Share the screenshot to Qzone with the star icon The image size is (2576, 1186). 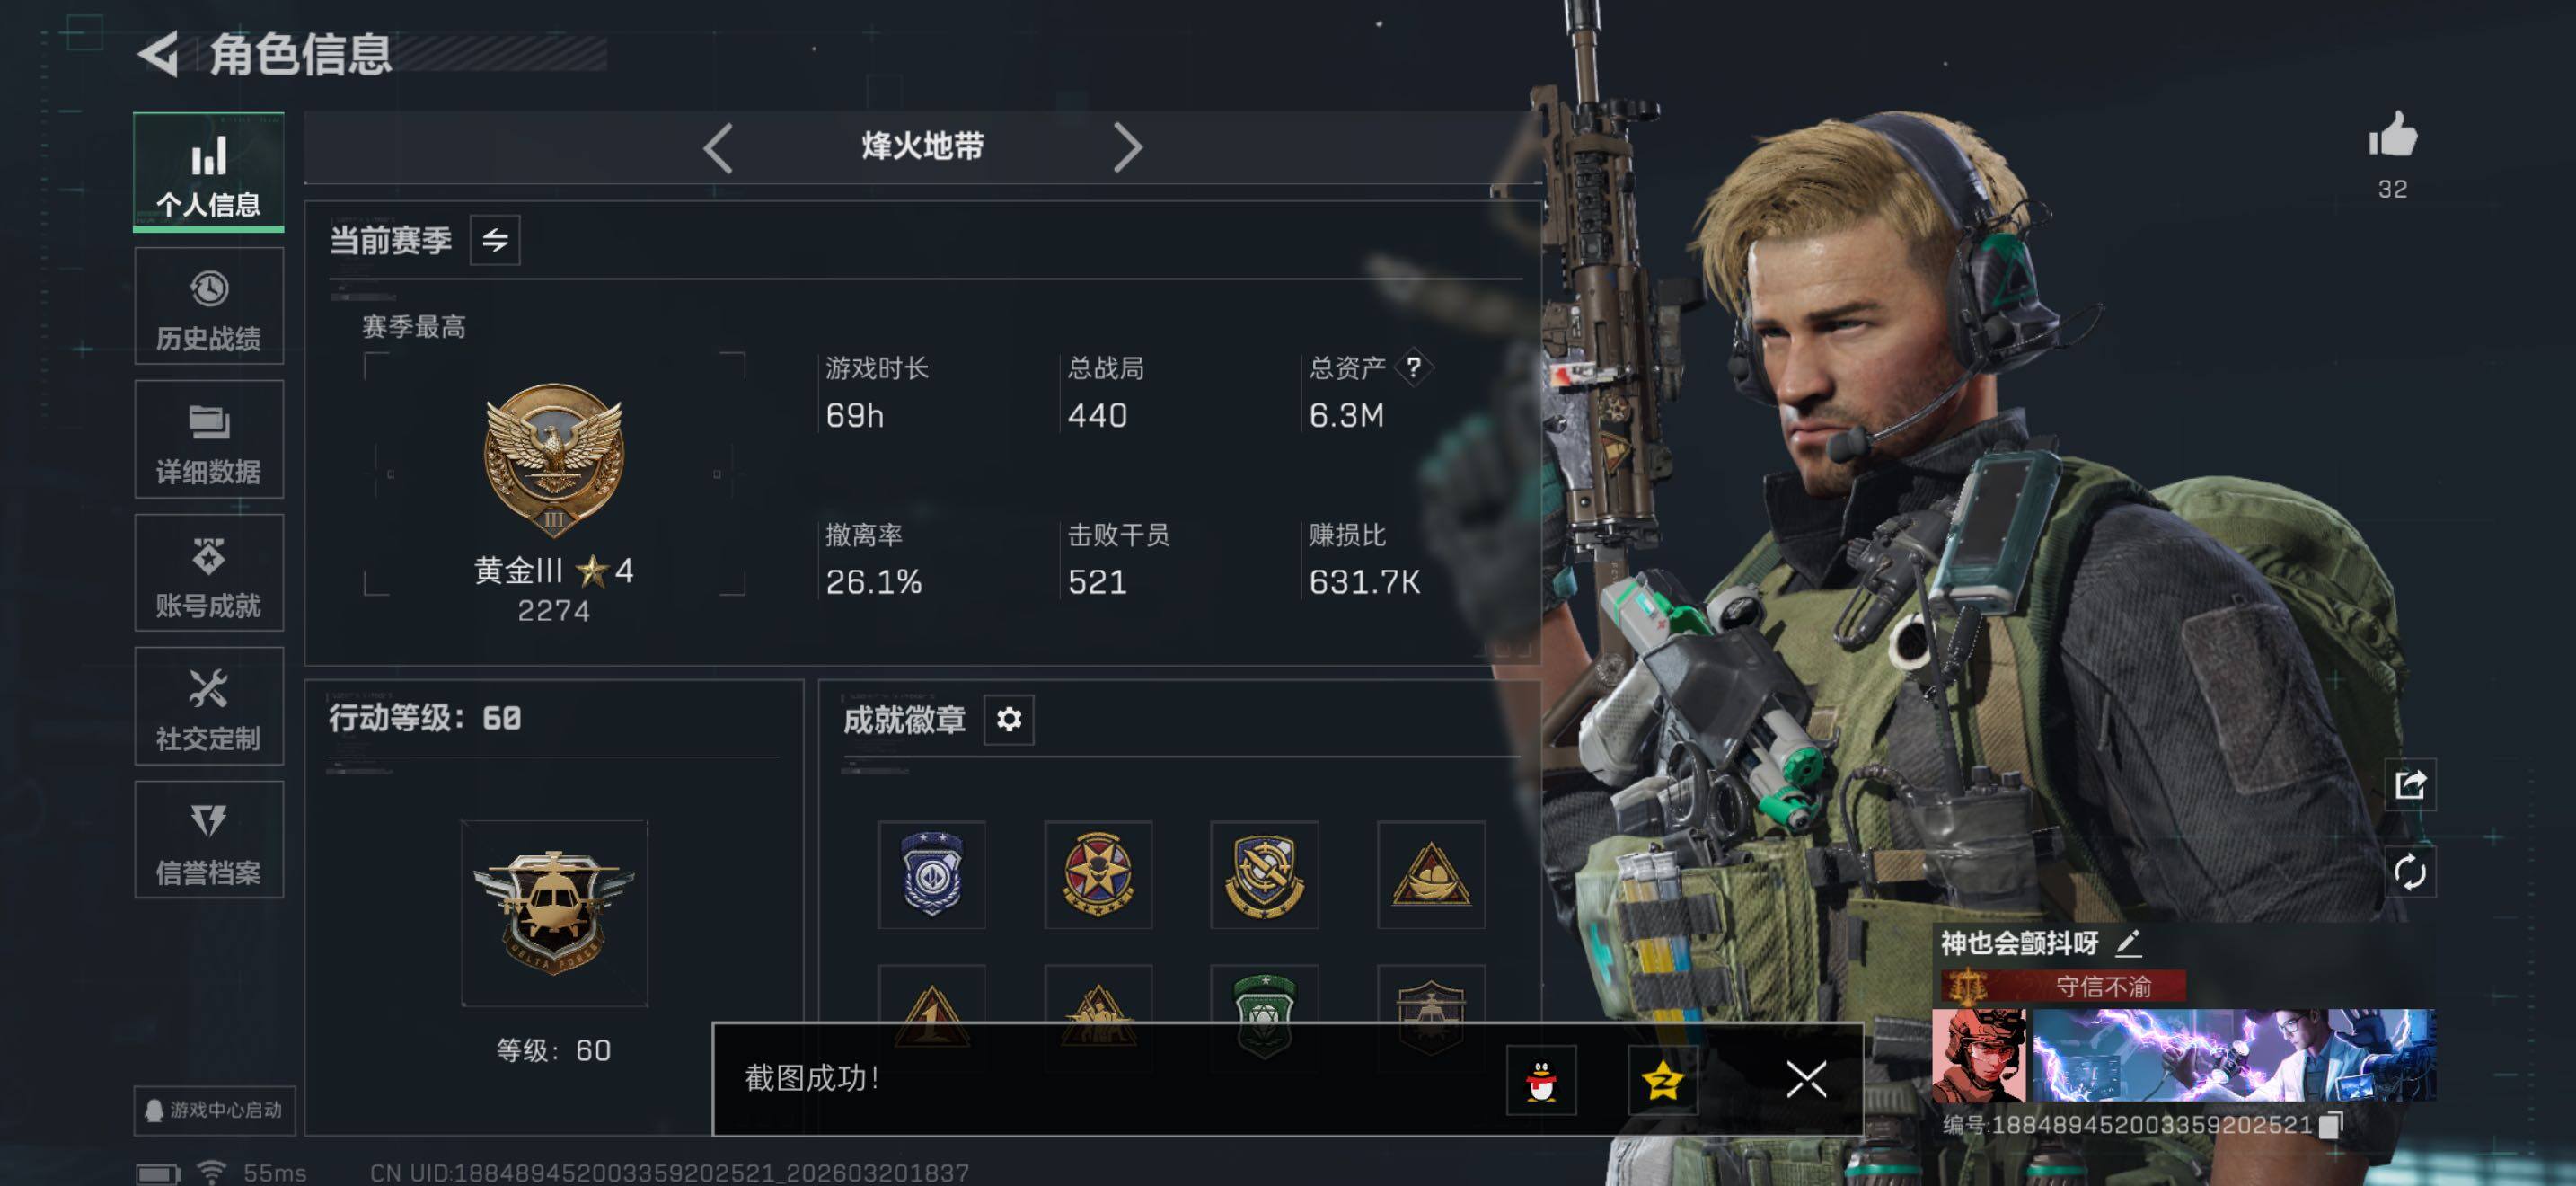(x=1662, y=1080)
